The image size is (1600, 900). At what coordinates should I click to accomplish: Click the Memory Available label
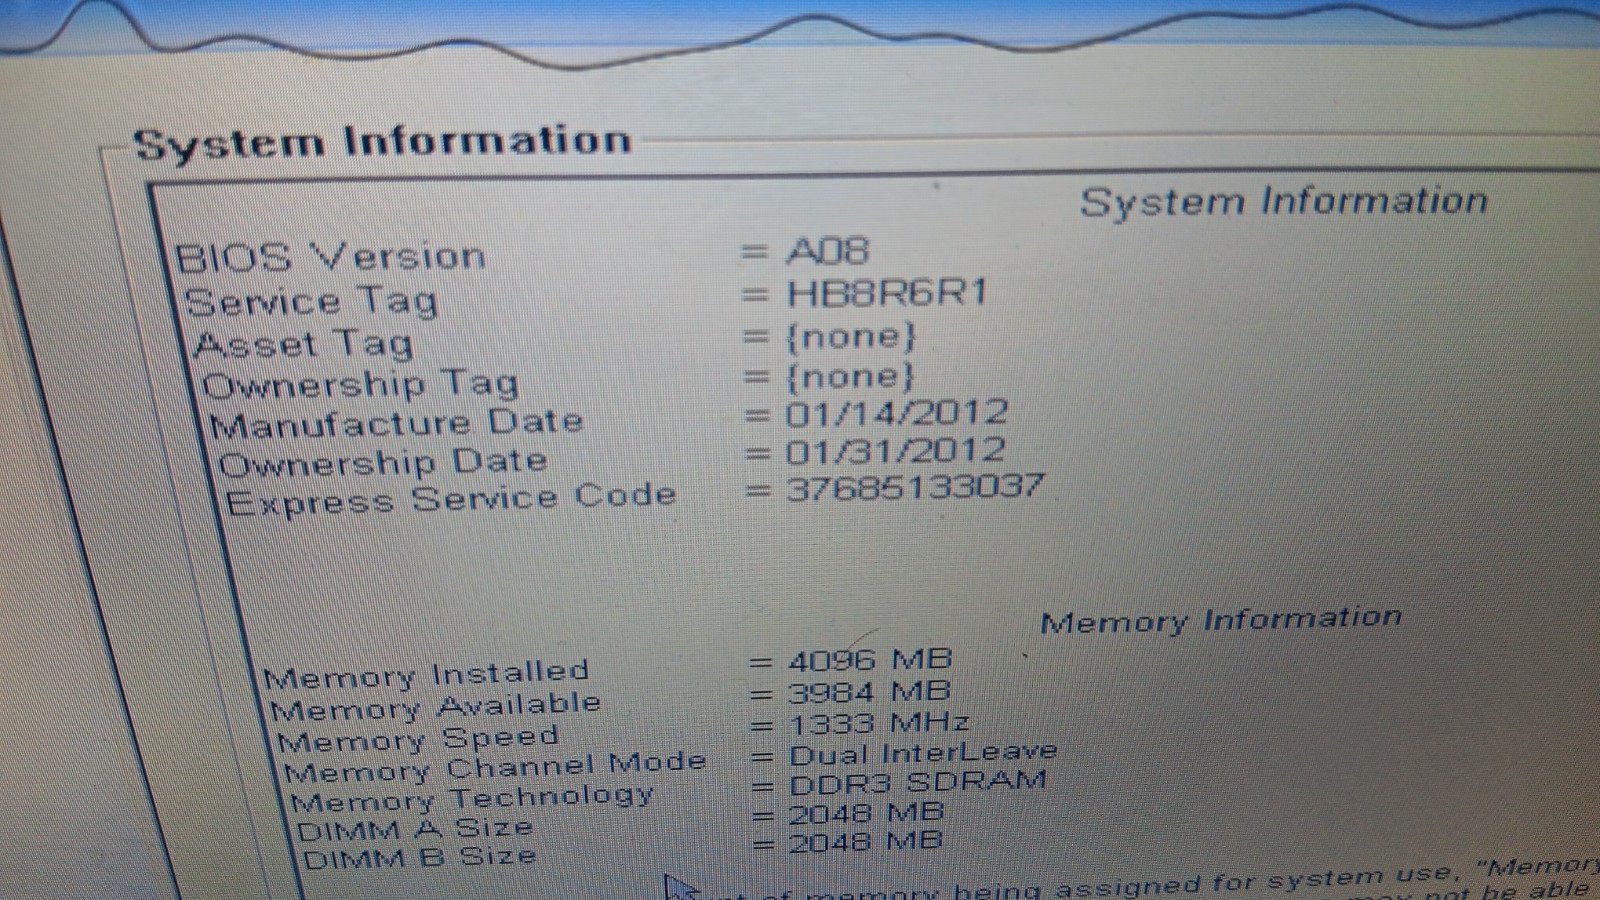click(436, 707)
